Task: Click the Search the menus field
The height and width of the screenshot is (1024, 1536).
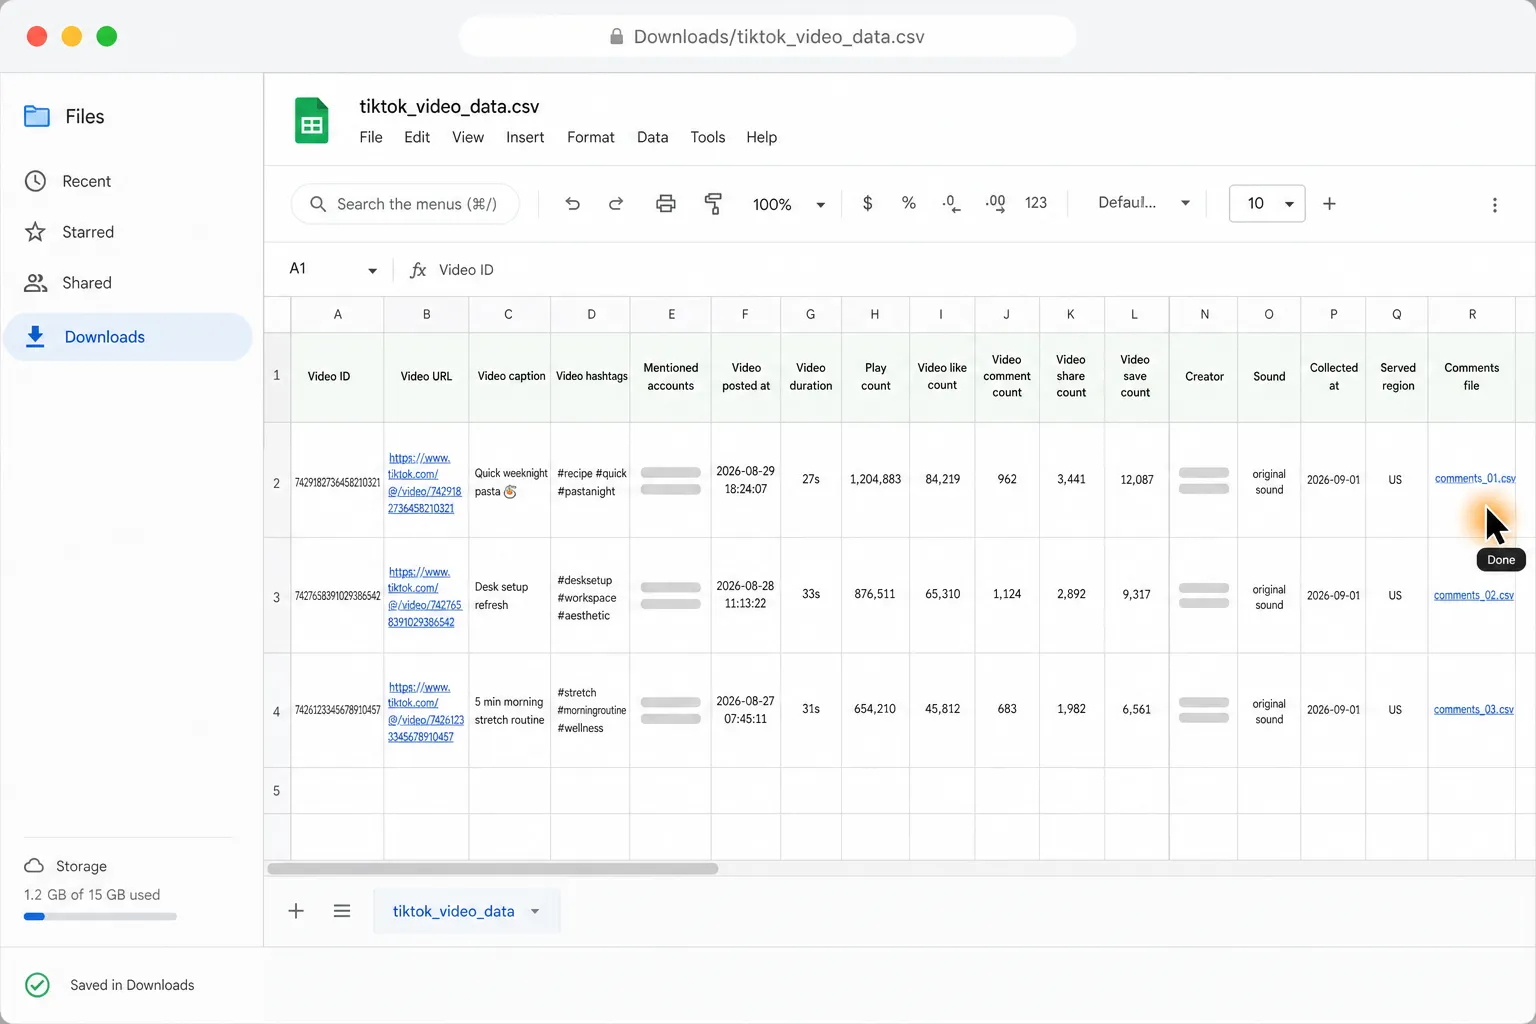Action: [405, 204]
